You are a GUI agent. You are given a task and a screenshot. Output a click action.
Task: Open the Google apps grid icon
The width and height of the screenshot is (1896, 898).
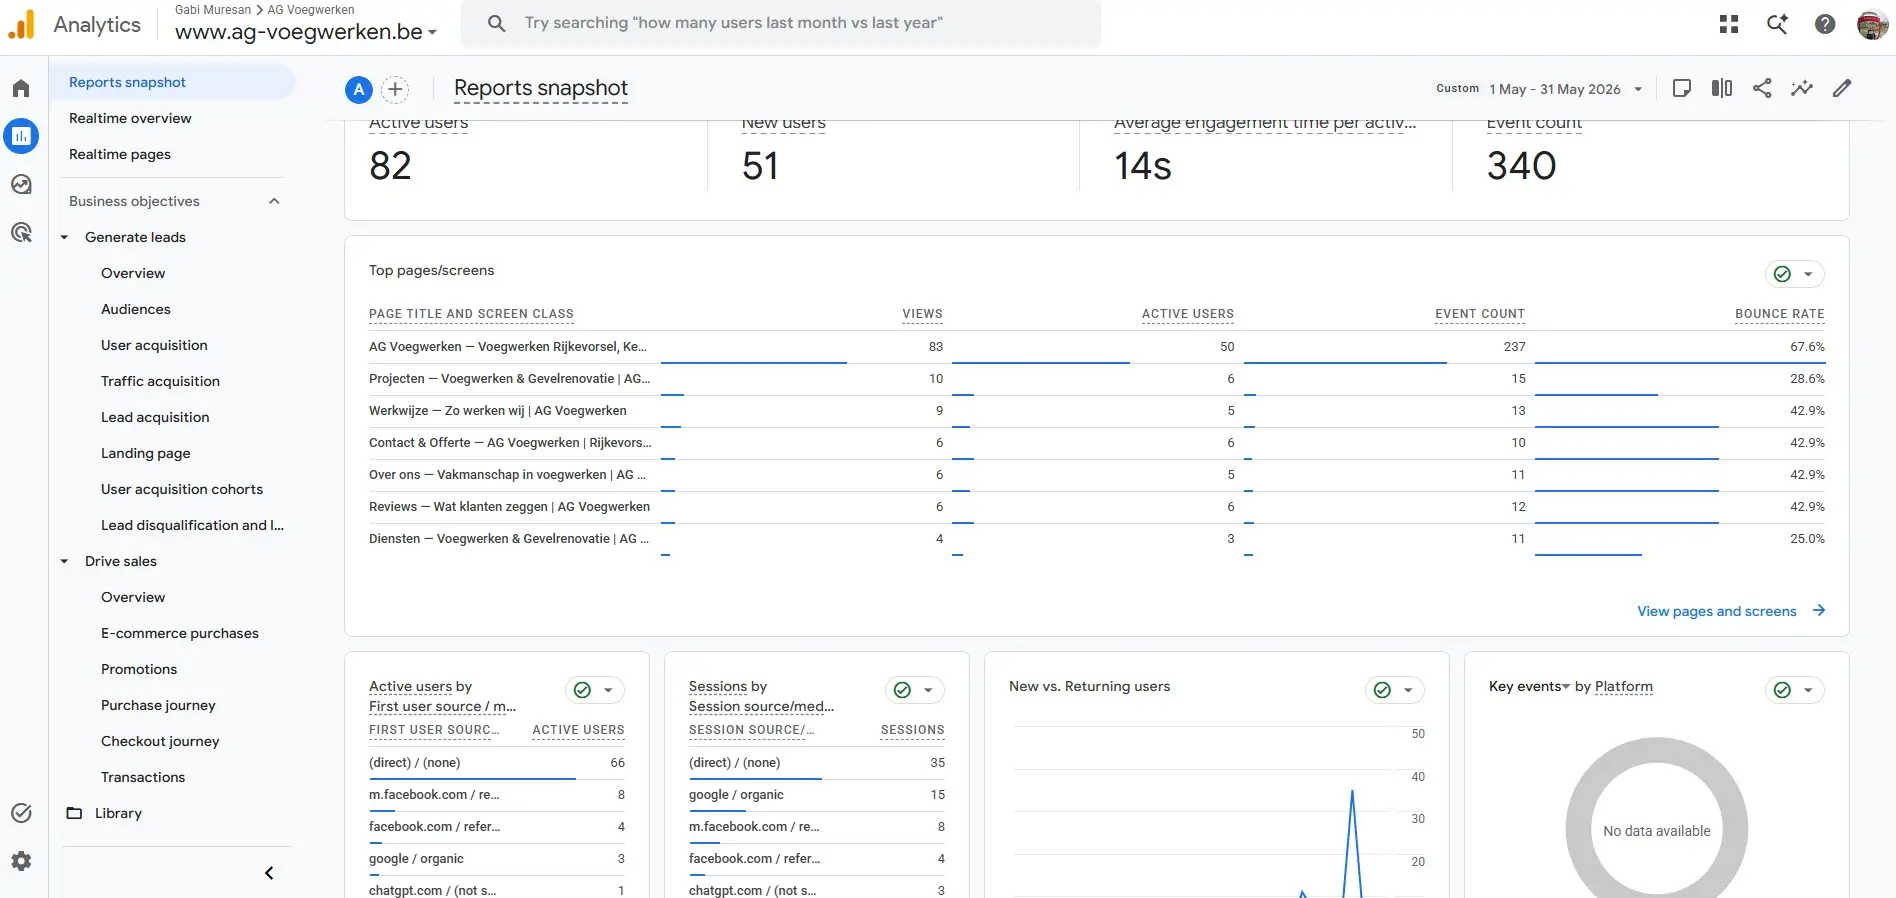click(x=1729, y=24)
